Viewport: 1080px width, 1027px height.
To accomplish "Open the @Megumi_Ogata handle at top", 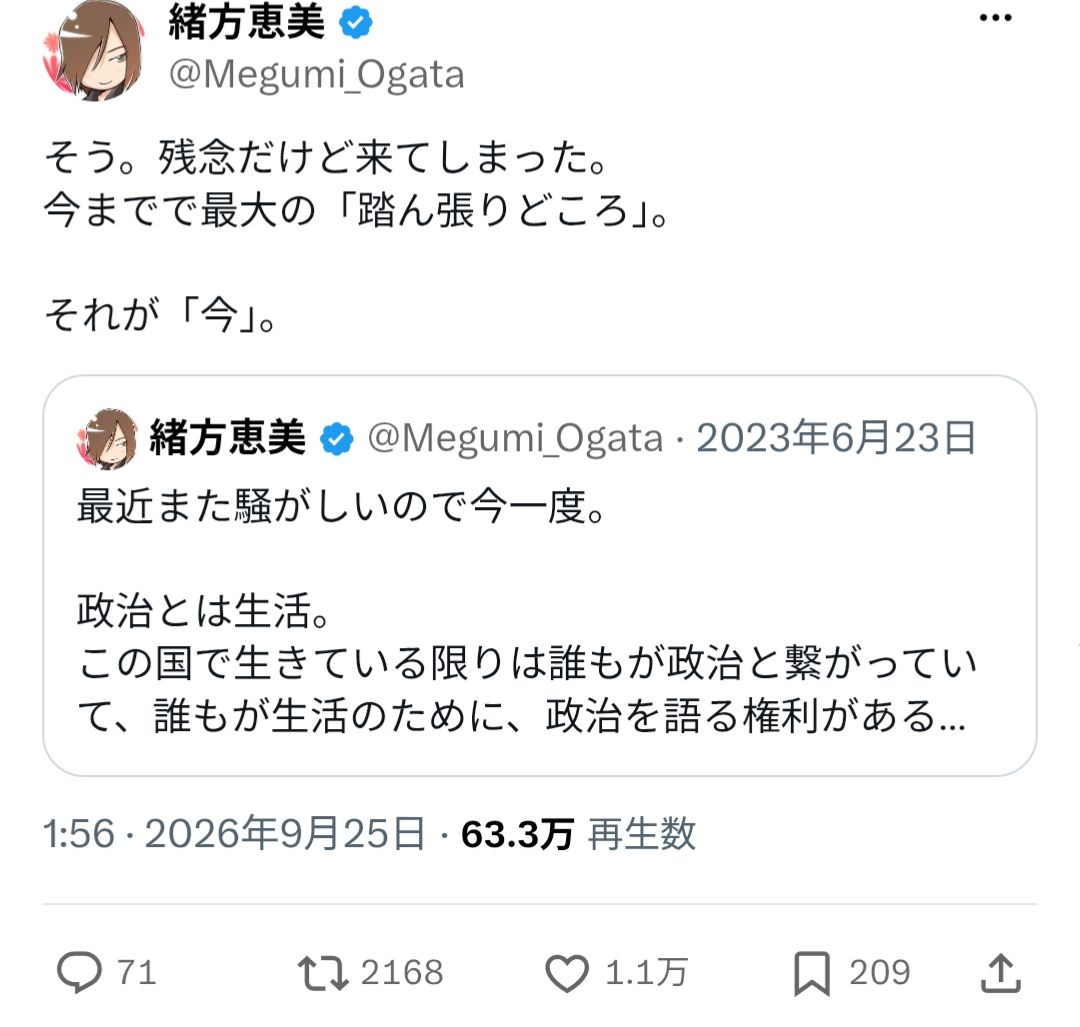I will click(317, 74).
